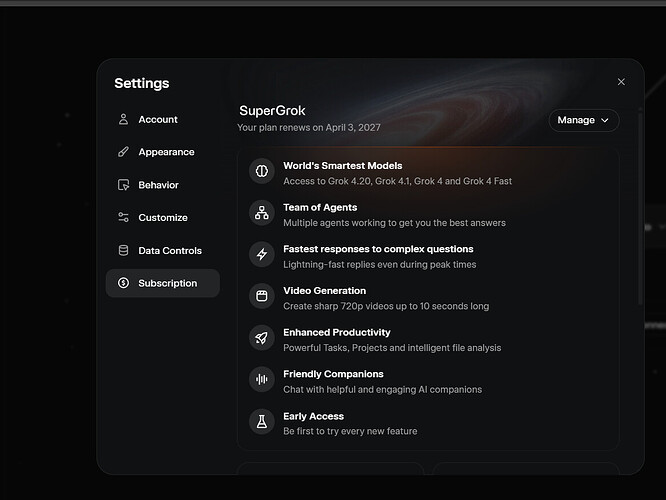Click the Video Generation clapper icon
Viewport: 666px width, 500px height.
click(x=262, y=296)
